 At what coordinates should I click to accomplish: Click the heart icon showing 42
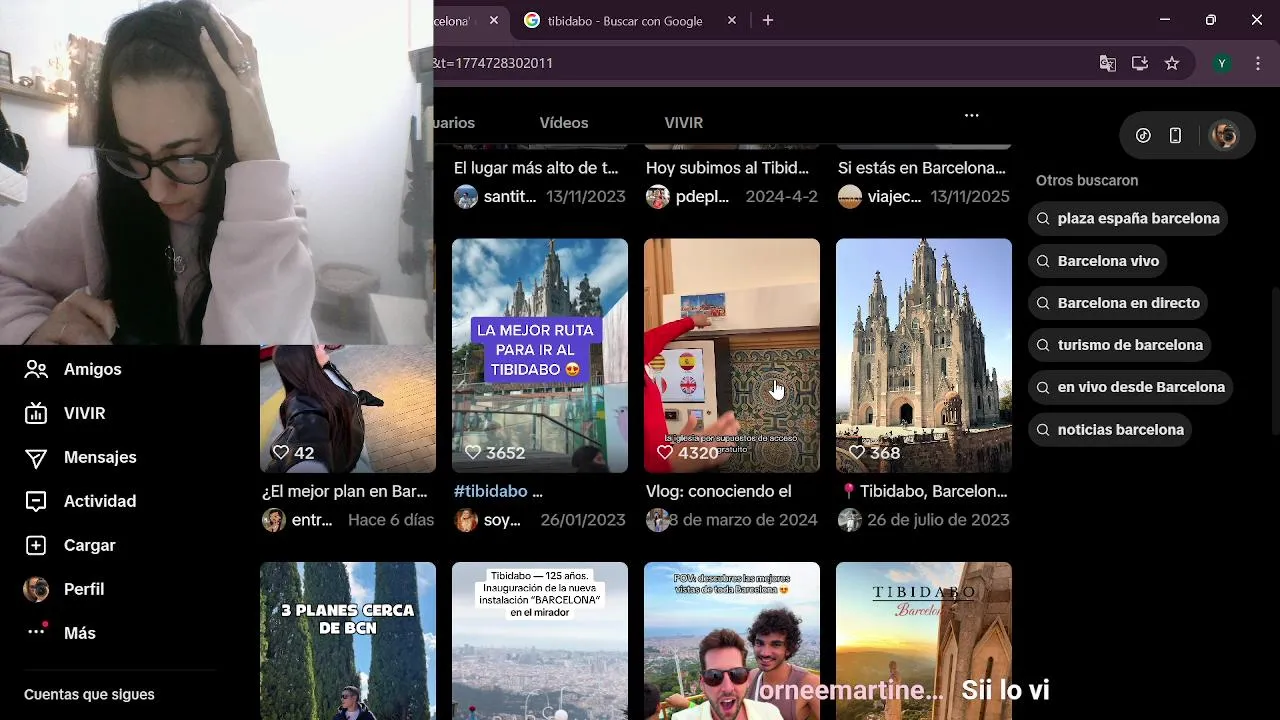coord(281,453)
